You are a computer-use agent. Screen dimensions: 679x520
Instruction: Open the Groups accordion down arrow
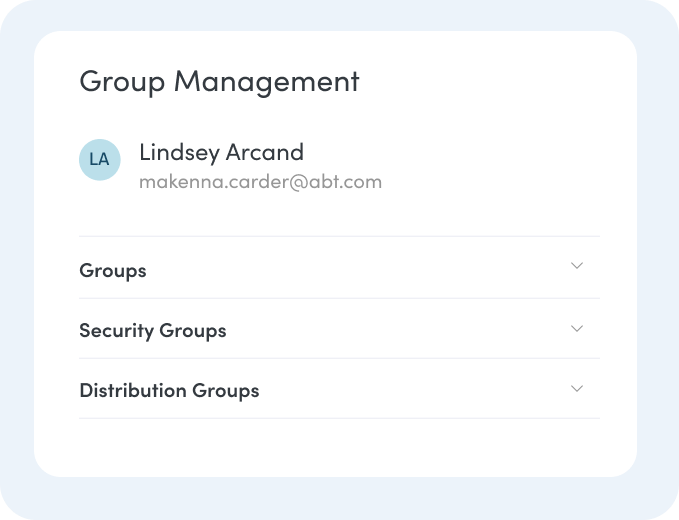(x=576, y=266)
